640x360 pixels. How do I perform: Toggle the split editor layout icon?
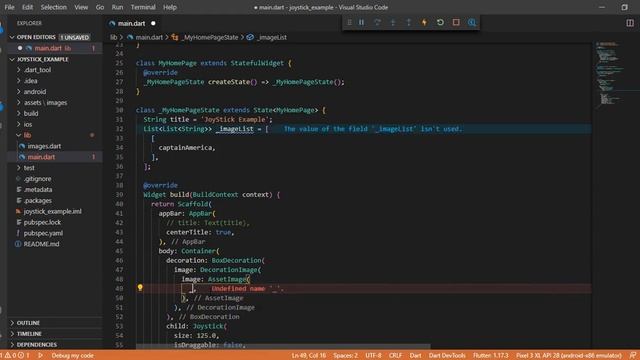pos(630,23)
